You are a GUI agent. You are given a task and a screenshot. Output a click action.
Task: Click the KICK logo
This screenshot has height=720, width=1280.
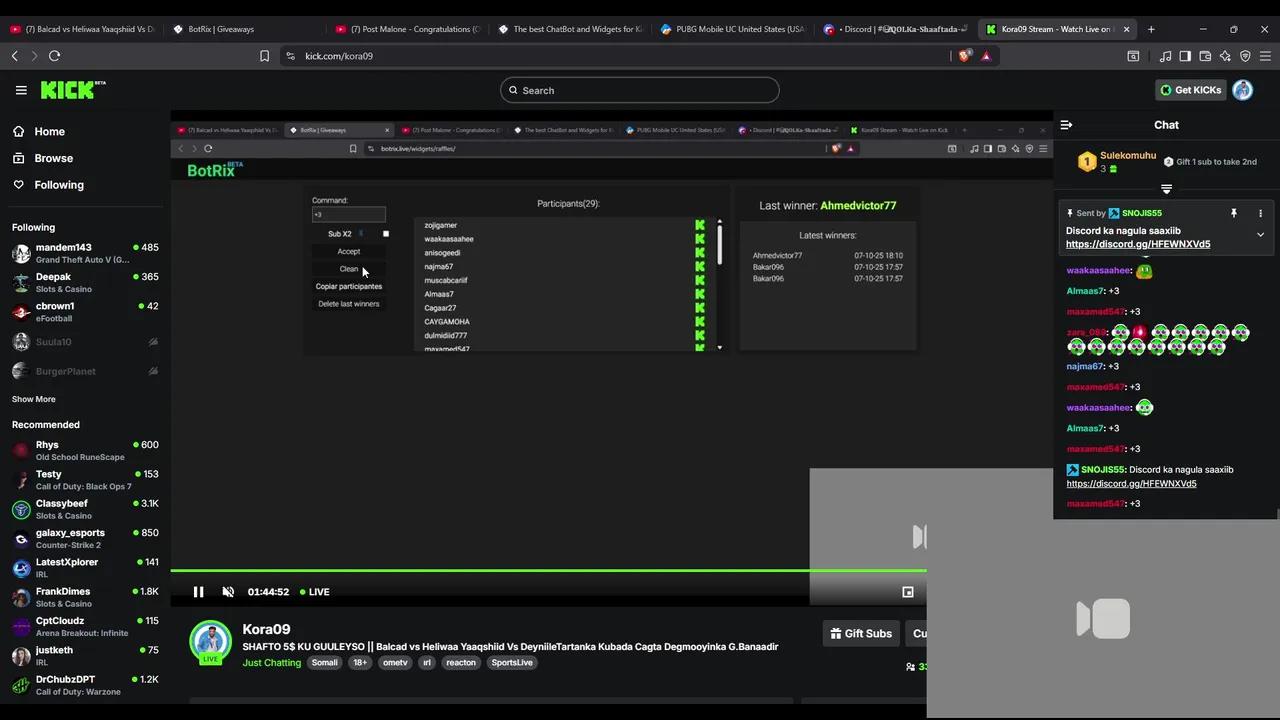(73, 90)
